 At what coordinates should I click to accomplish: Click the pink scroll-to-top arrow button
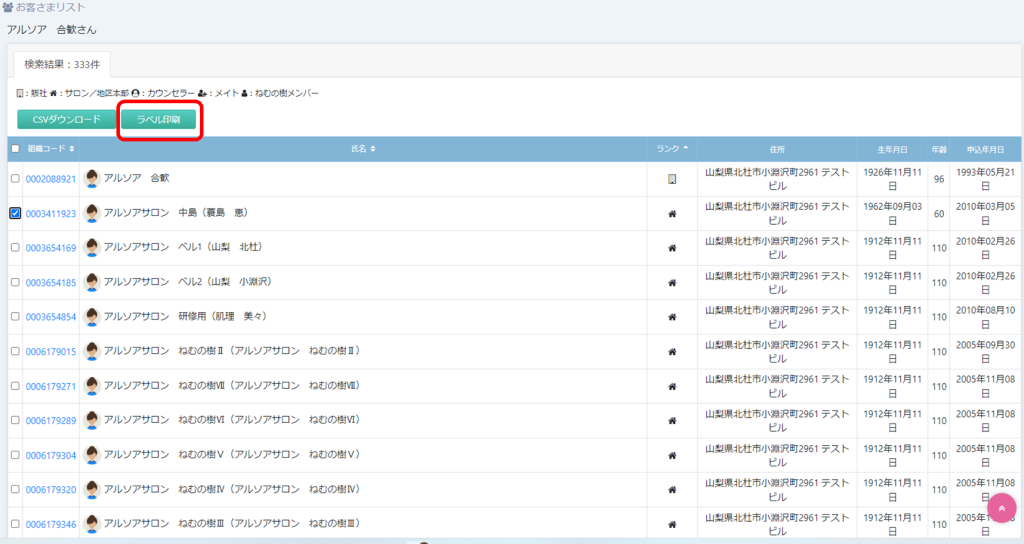click(1001, 509)
